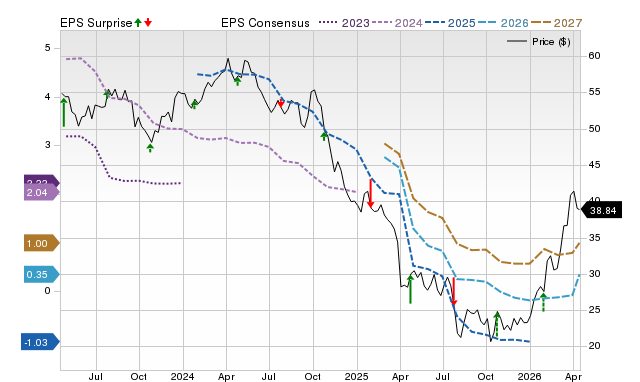Click the light blue 0.35 value tag

(x=41, y=275)
